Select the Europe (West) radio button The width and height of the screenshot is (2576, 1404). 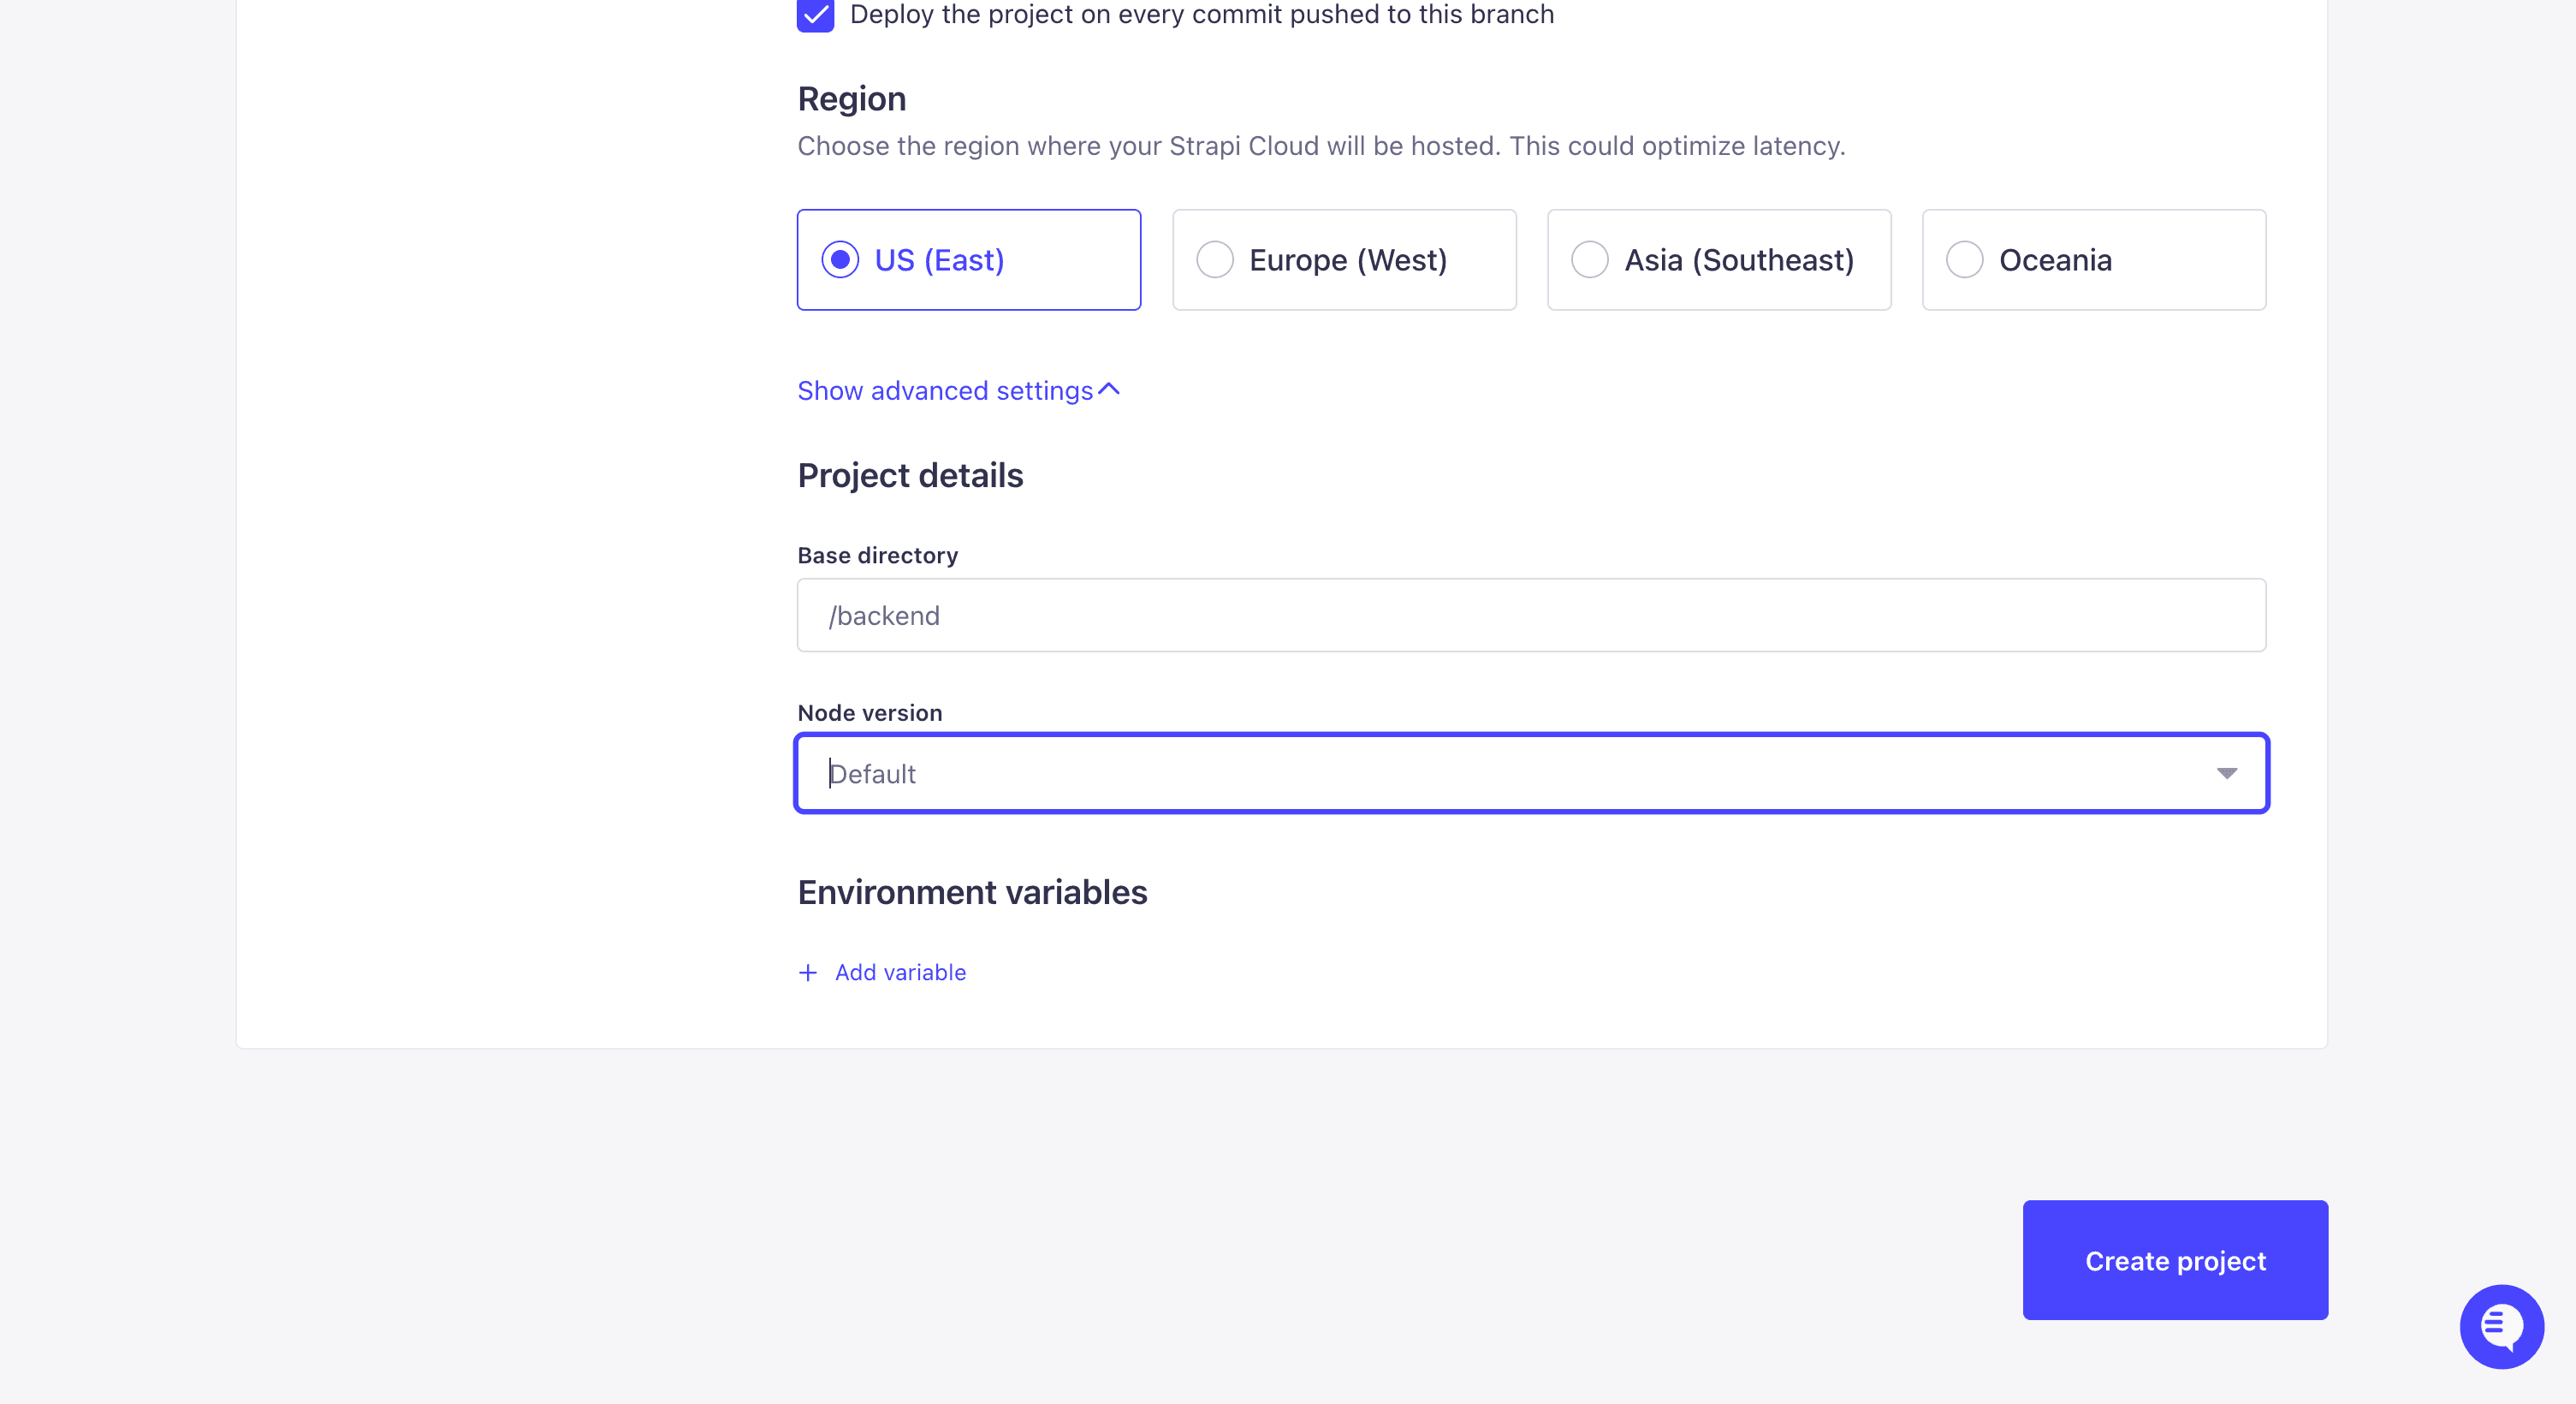pyautogui.click(x=1215, y=260)
